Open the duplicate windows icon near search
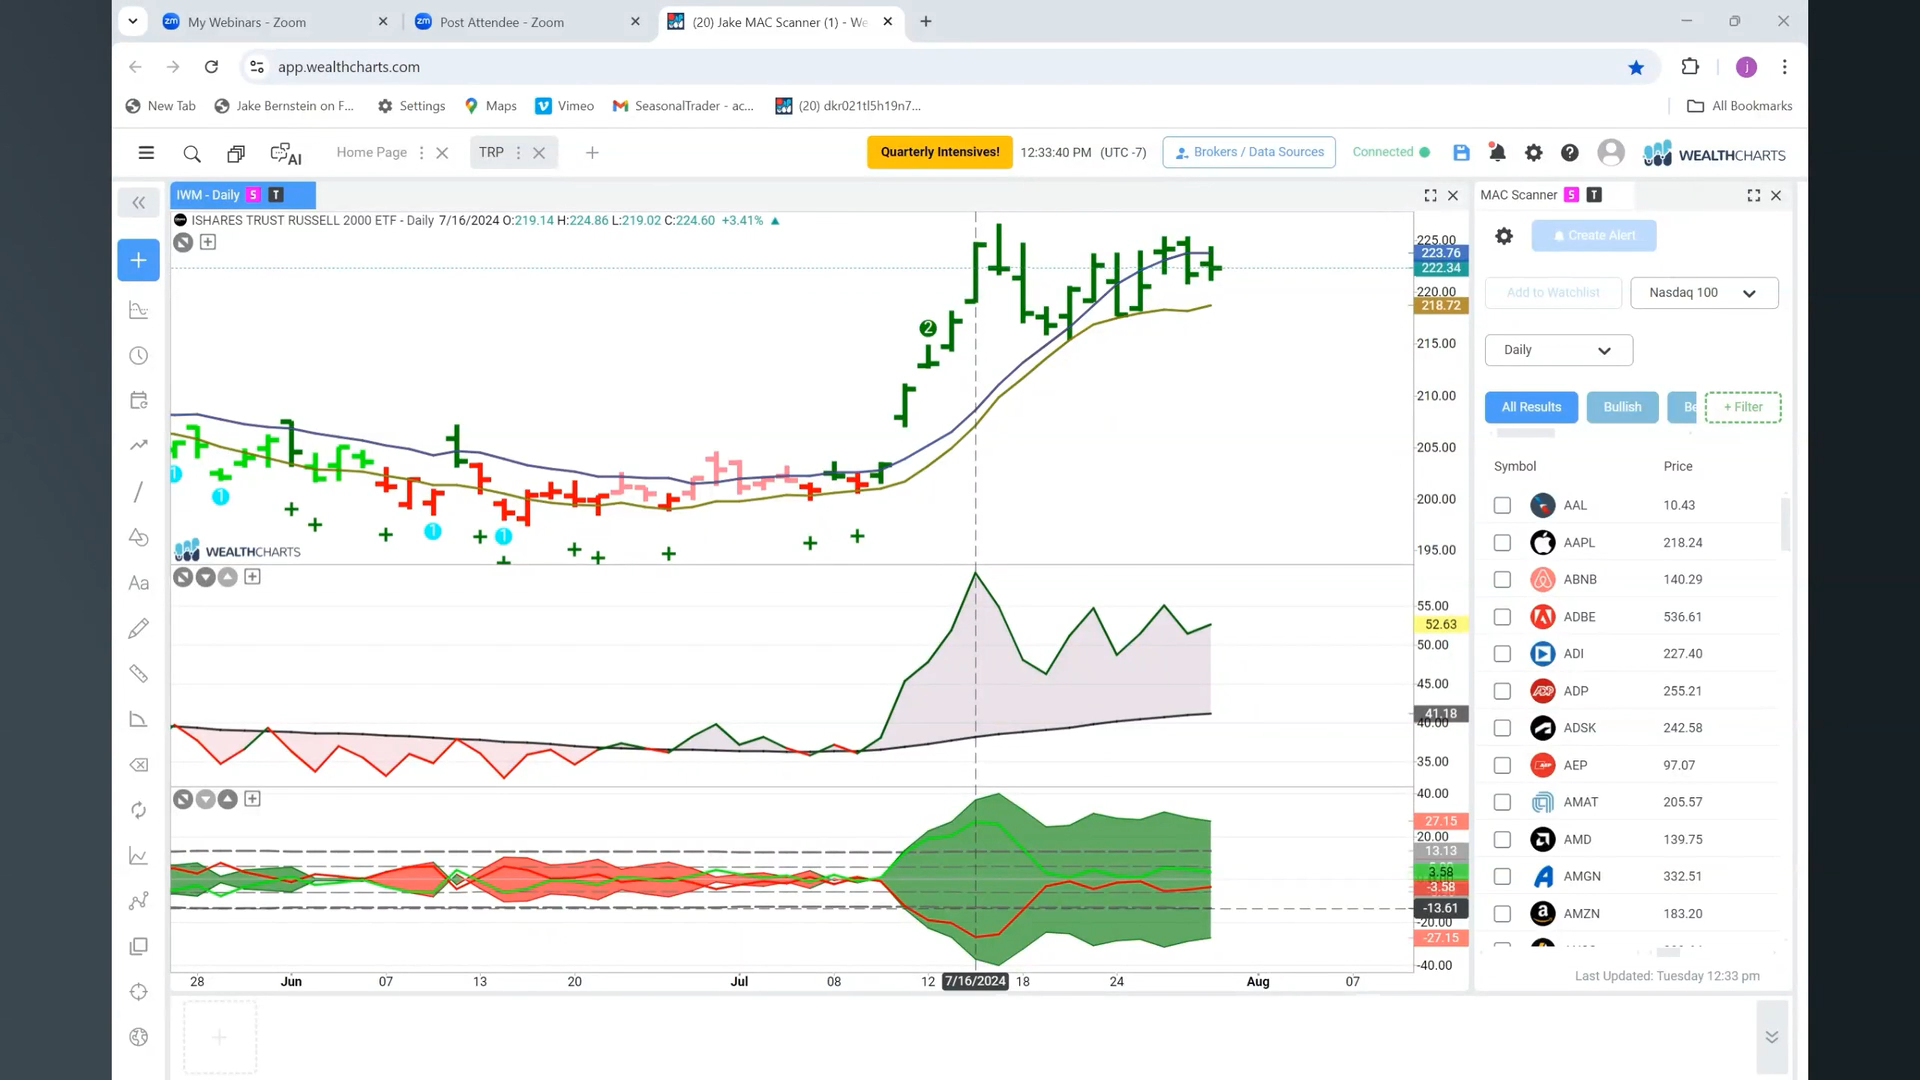 click(236, 153)
